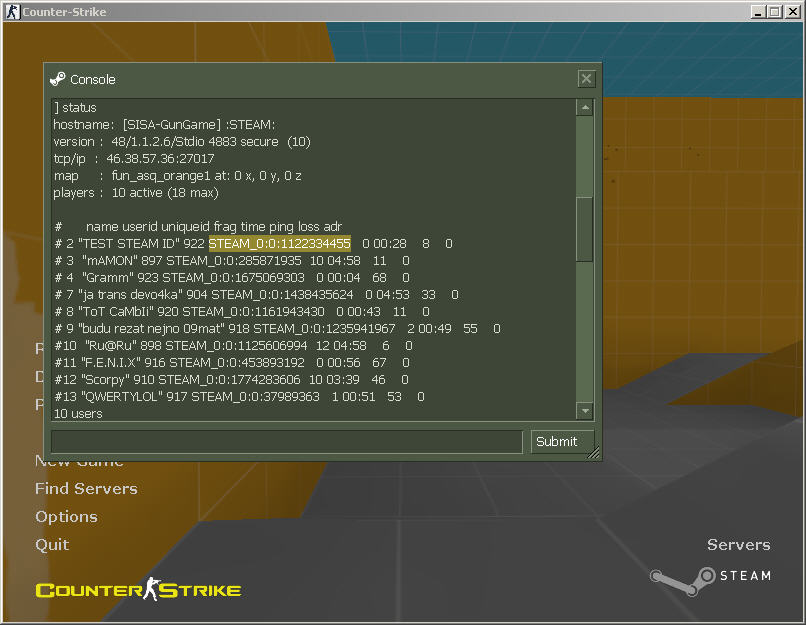Image resolution: width=806 pixels, height=625 pixels.
Task: Click the "QWERTYLOL" player row
Action: coord(240,396)
